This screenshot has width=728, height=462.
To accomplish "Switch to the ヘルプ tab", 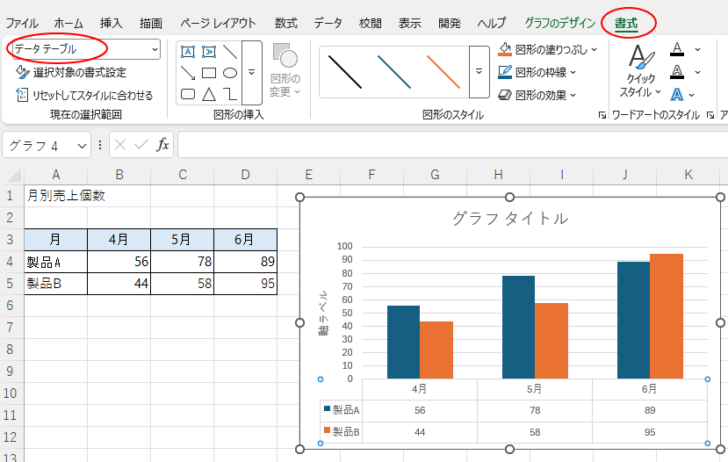I will pos(492,23).
